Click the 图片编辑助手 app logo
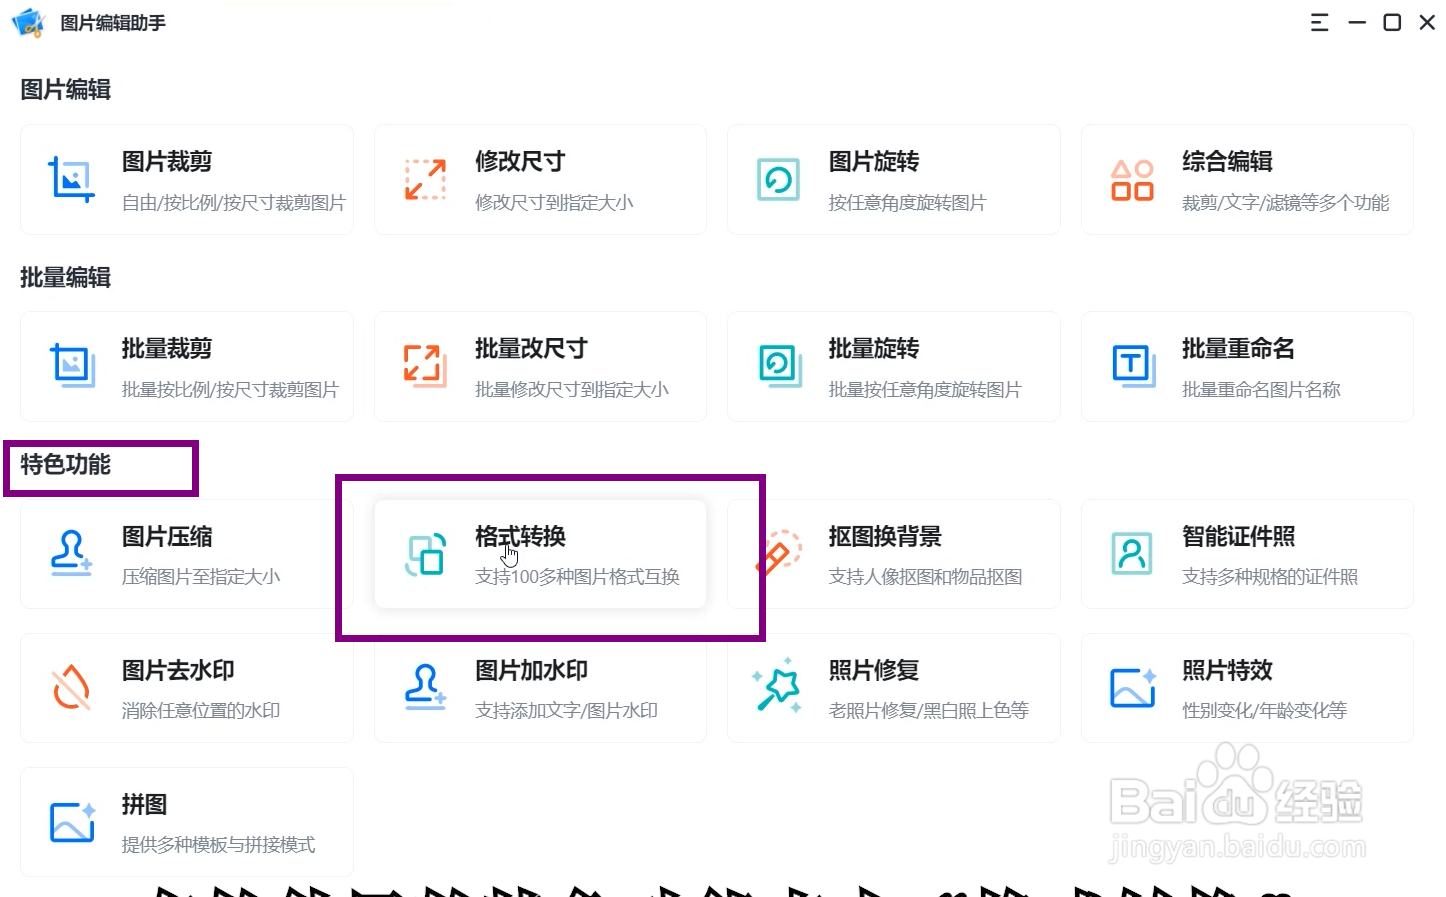Viewport: 1446px width, 897px height. pyautogui.click(x=27, y=22)
